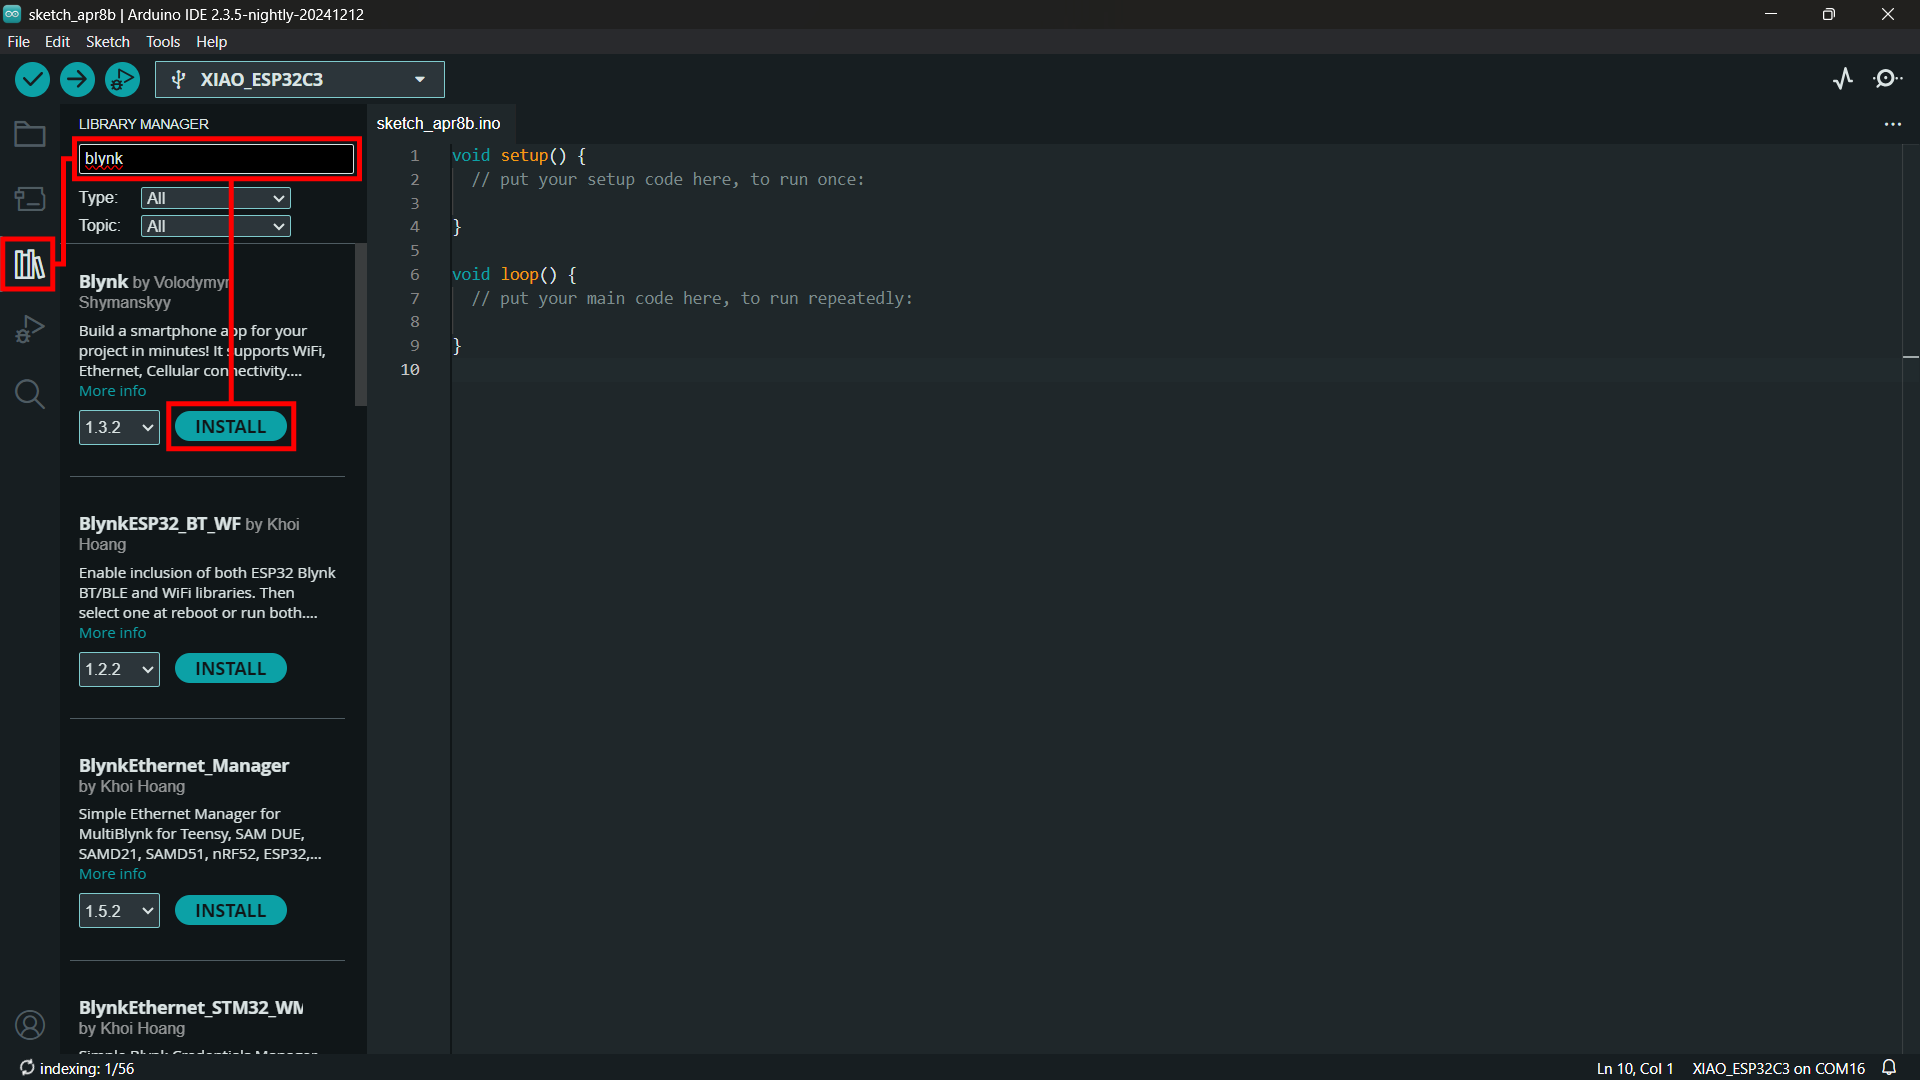The image size is (1920, 1080).
Task: Open the notifications bell in status bar
Action: [1889, 1068]
